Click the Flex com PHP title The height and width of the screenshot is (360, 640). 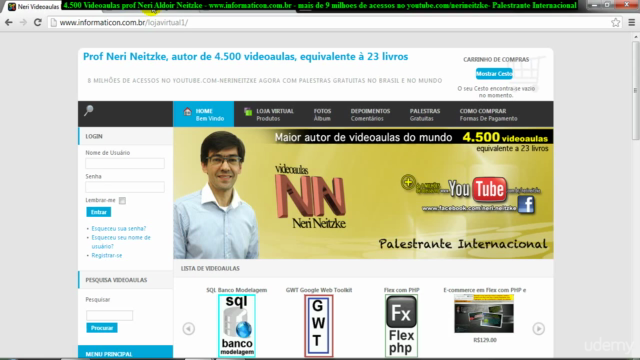(x=402, y=290)
